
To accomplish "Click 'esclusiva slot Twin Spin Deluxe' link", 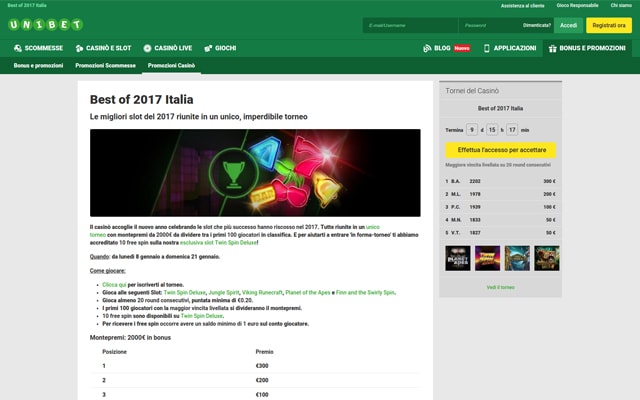I will coord(218,242).
